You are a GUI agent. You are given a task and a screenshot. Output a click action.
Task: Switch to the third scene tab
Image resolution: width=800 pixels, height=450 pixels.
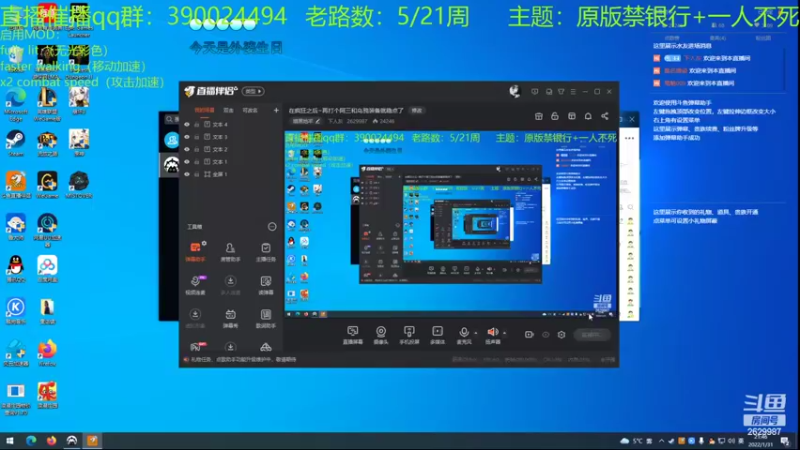click(250, 110)
